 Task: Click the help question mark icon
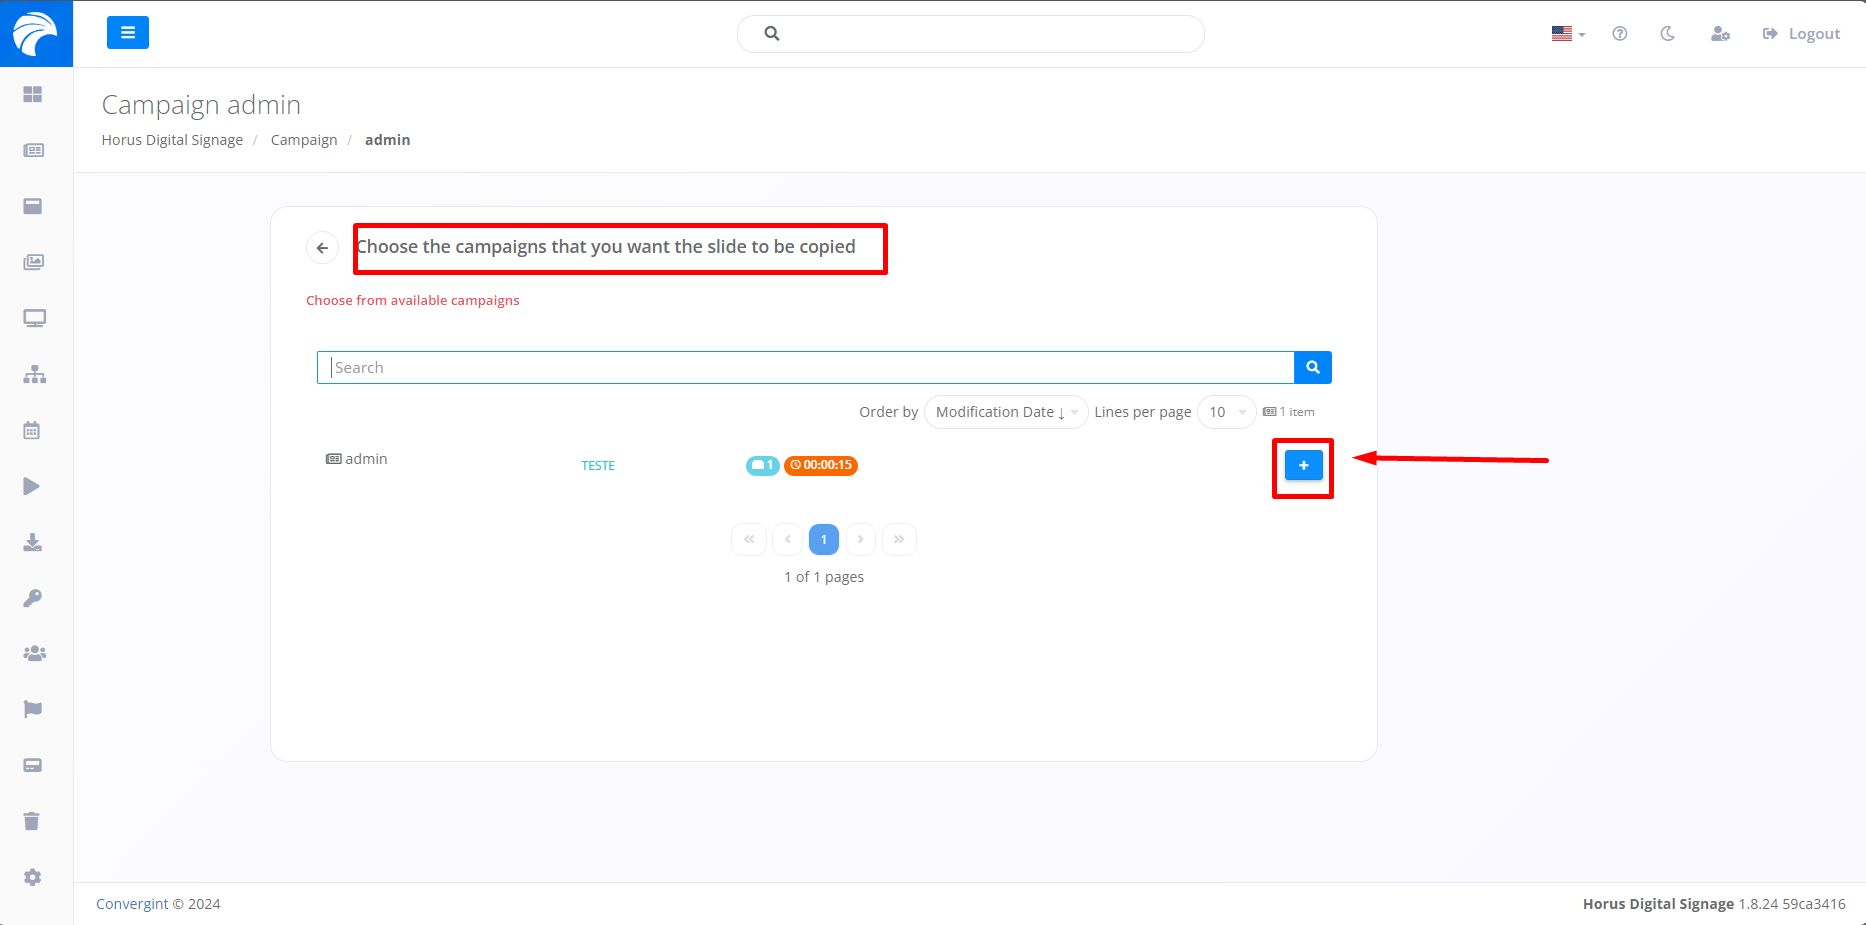(x=1620, y=34)
